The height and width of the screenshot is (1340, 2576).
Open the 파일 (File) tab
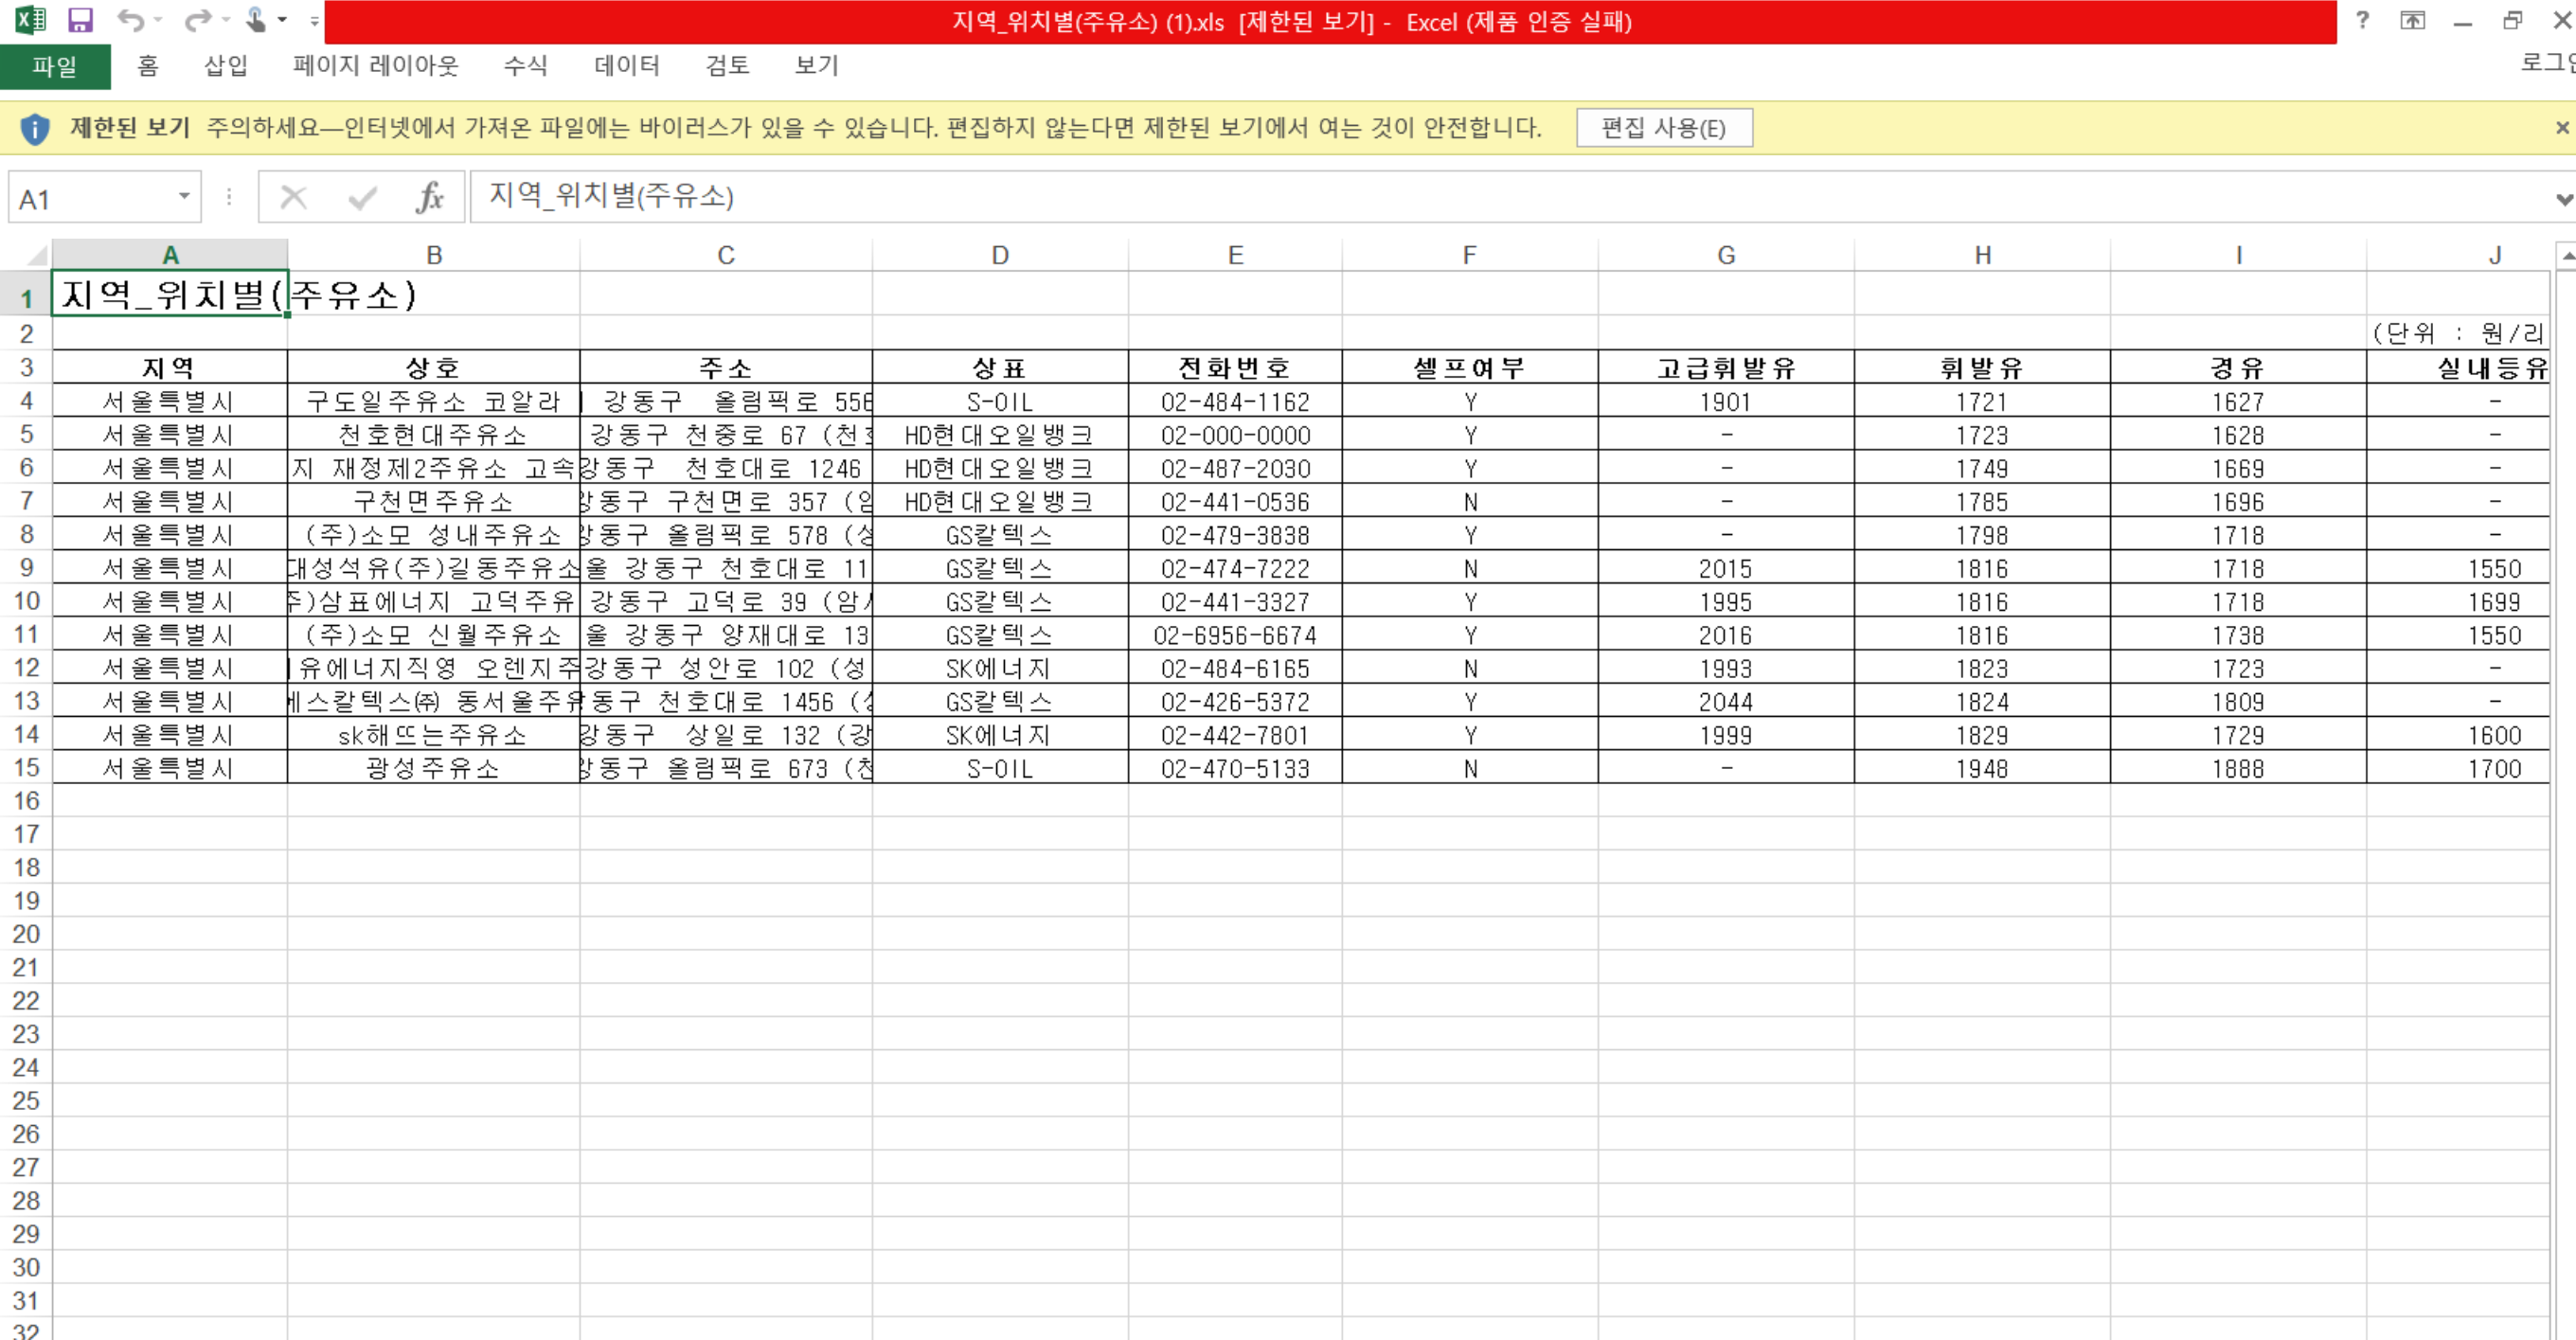tap(54, 66)
